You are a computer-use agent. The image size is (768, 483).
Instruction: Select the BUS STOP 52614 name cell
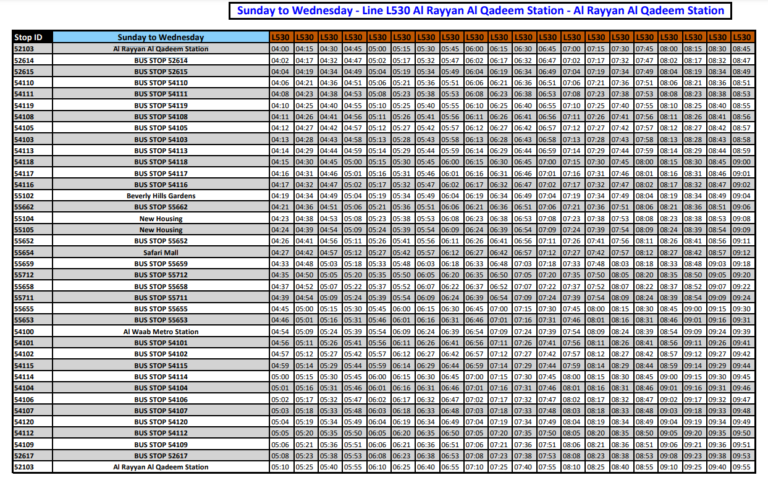[161, 60]
